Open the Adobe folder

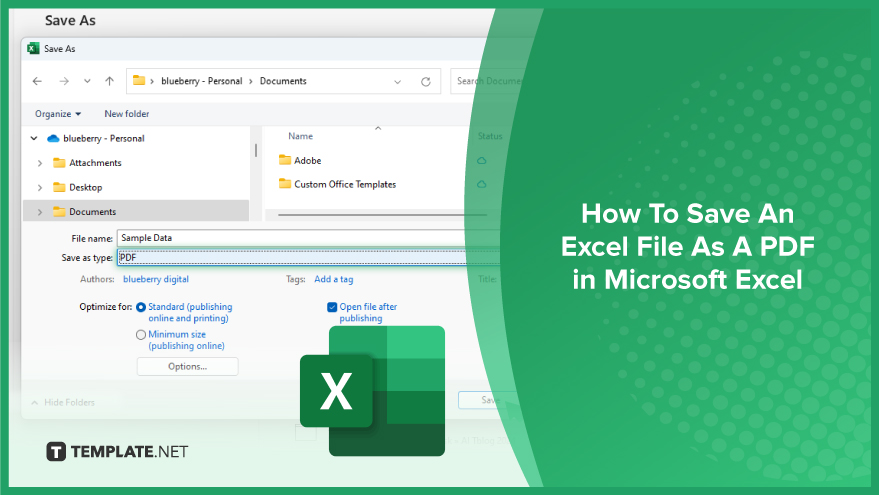point(308,160)
